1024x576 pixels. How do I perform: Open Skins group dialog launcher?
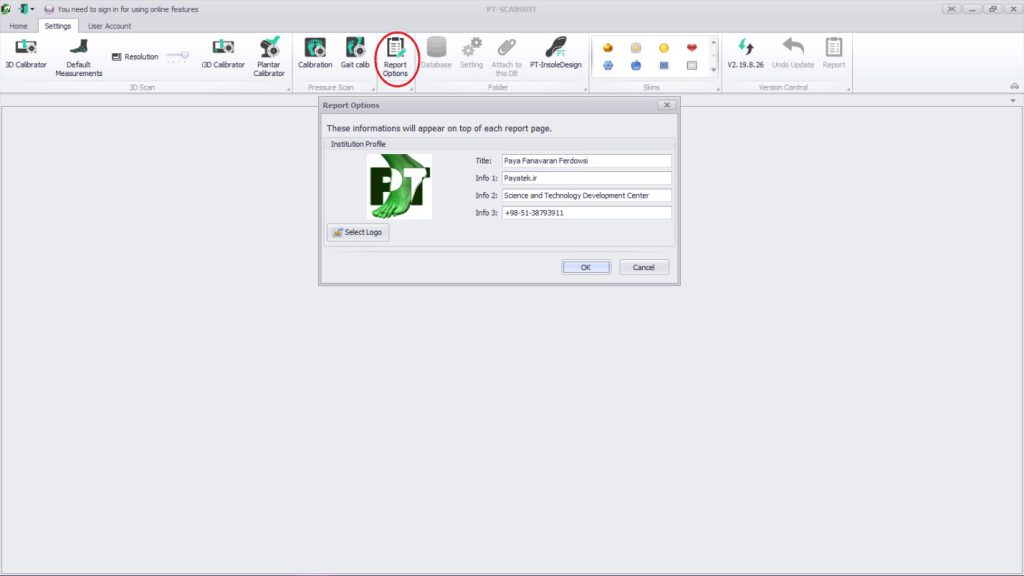click(718, 89)
